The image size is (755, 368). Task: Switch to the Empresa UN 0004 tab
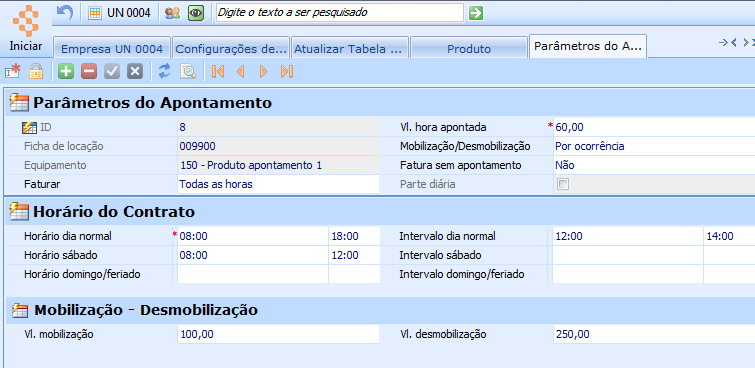(x=112, y=49)
